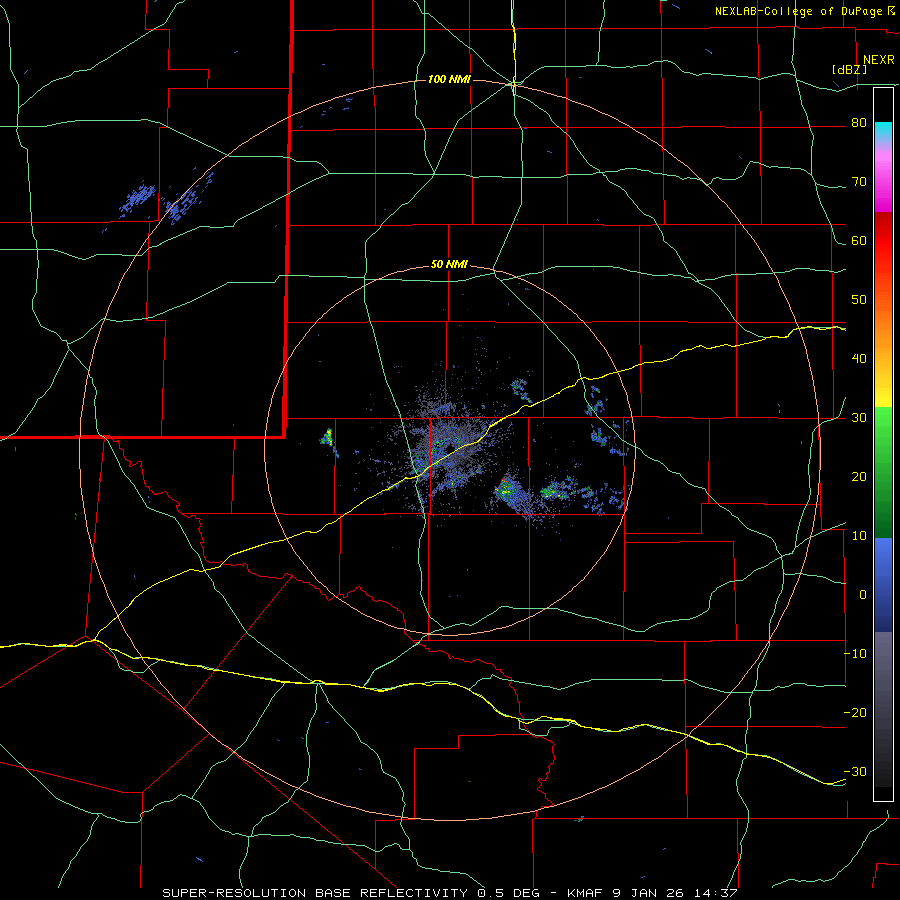Click the -10 value on dBZ scale
The width and height of the screenshot is (900, 900).
click(x=855, y=654)
